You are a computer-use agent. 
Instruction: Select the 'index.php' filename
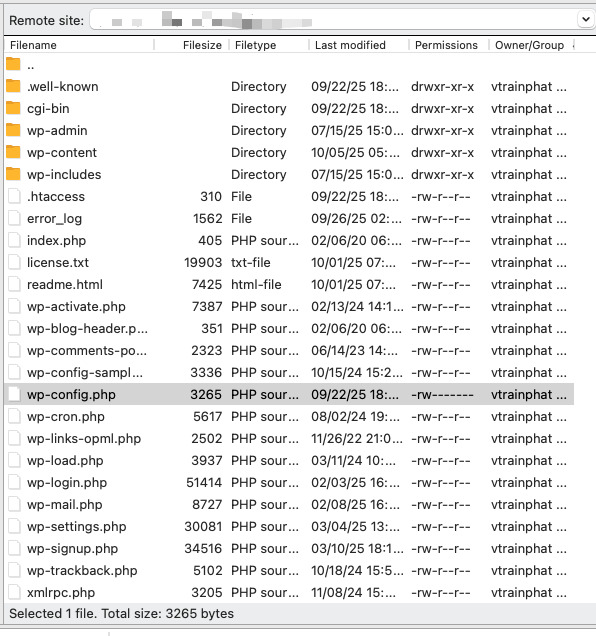56,241
